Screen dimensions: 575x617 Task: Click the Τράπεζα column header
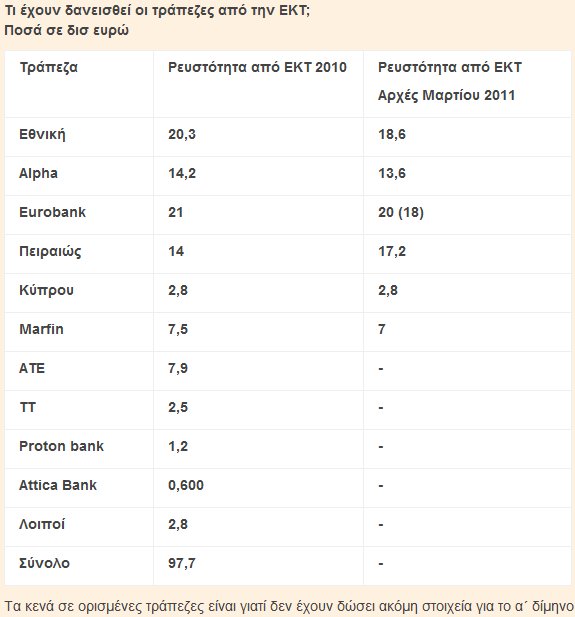tap(48, 68)
